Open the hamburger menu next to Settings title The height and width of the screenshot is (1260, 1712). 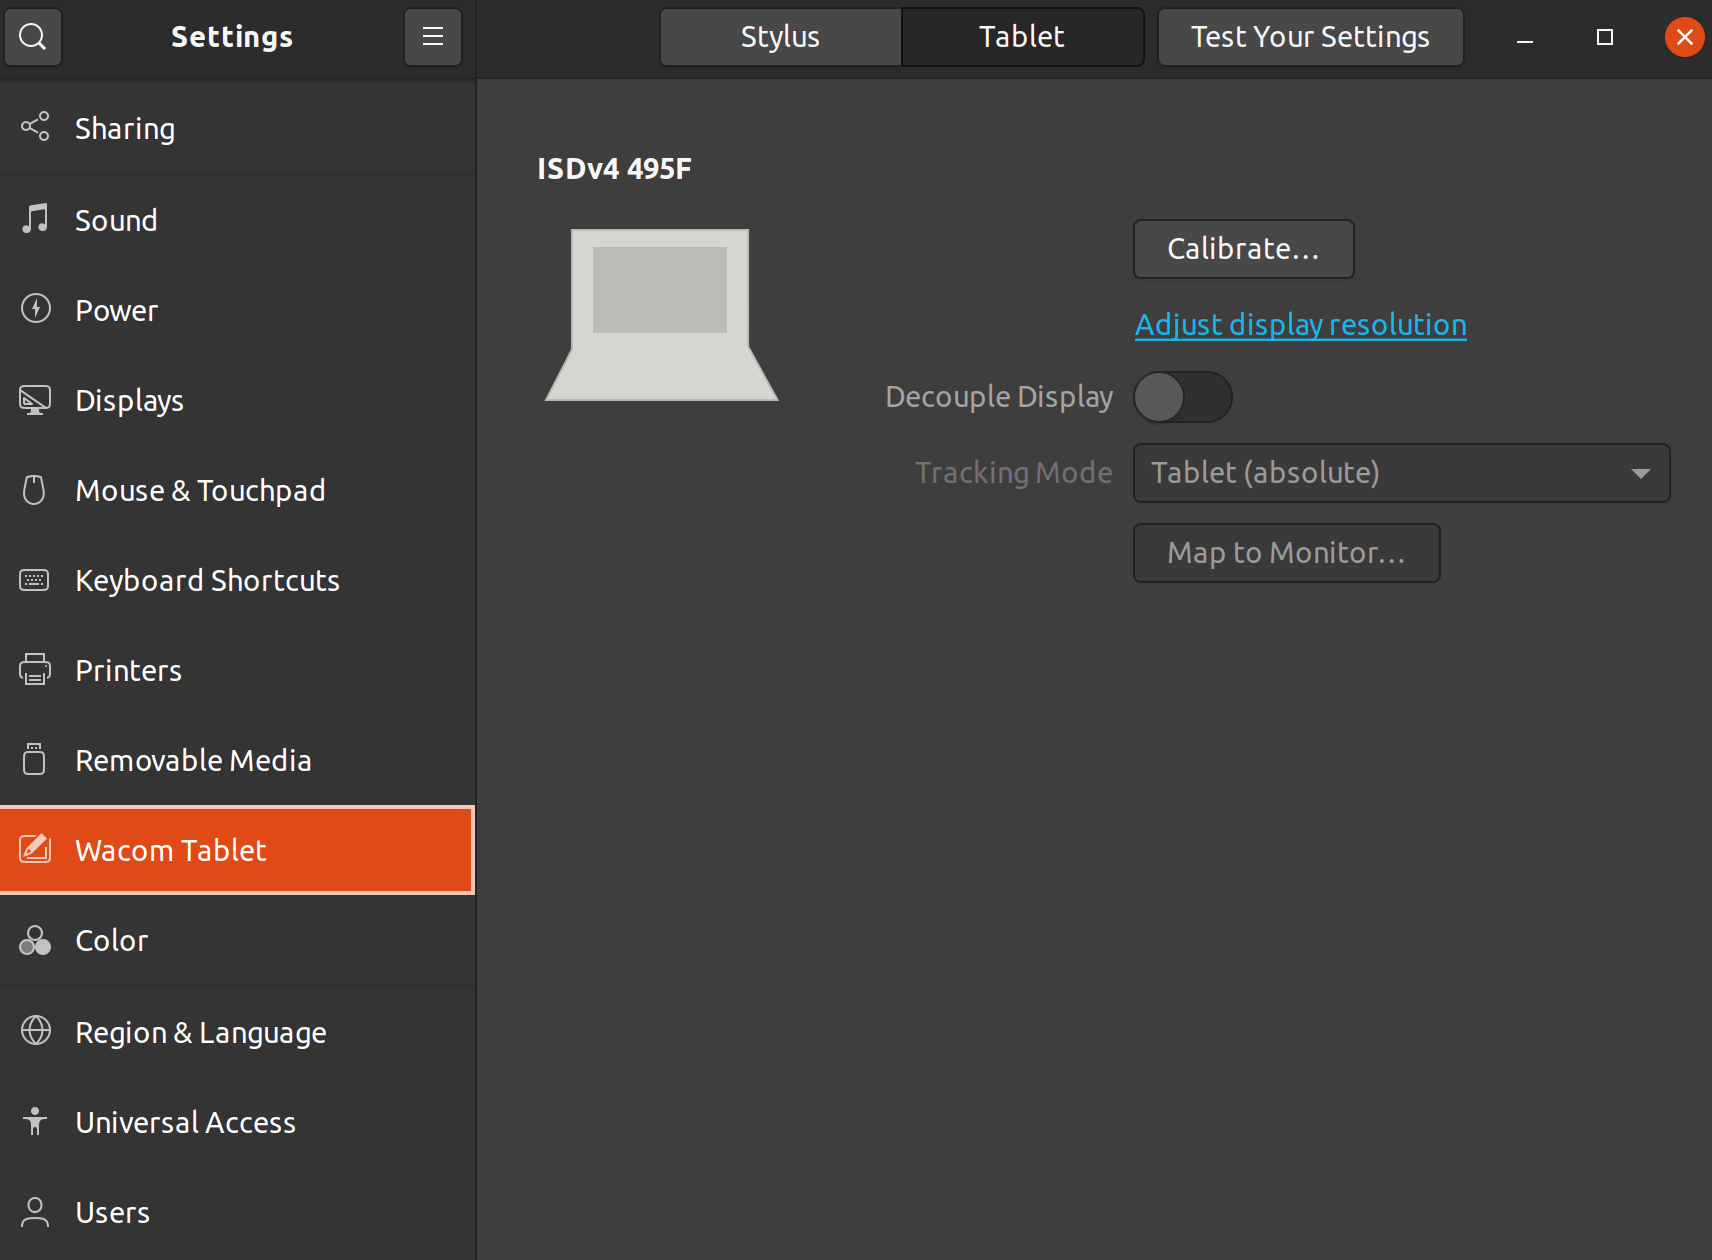point(432,36)
